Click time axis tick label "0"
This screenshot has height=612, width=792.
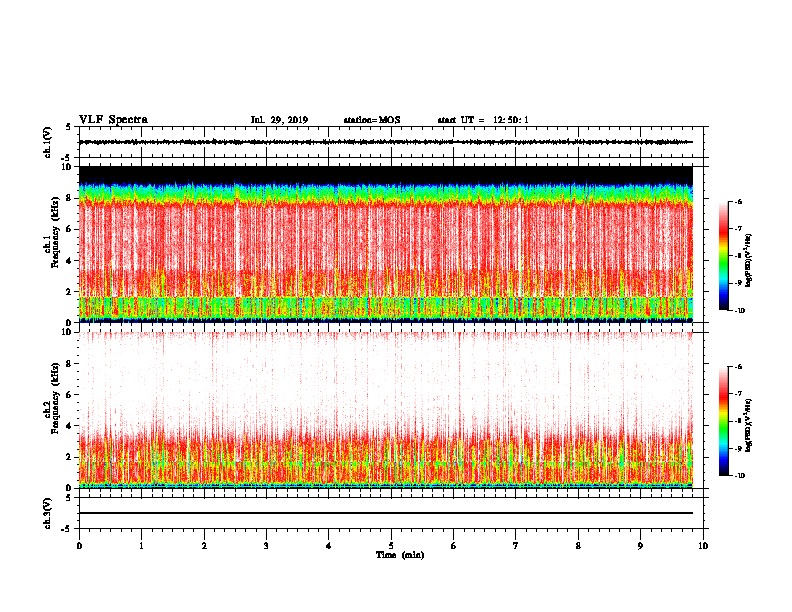tap(79, 546)
